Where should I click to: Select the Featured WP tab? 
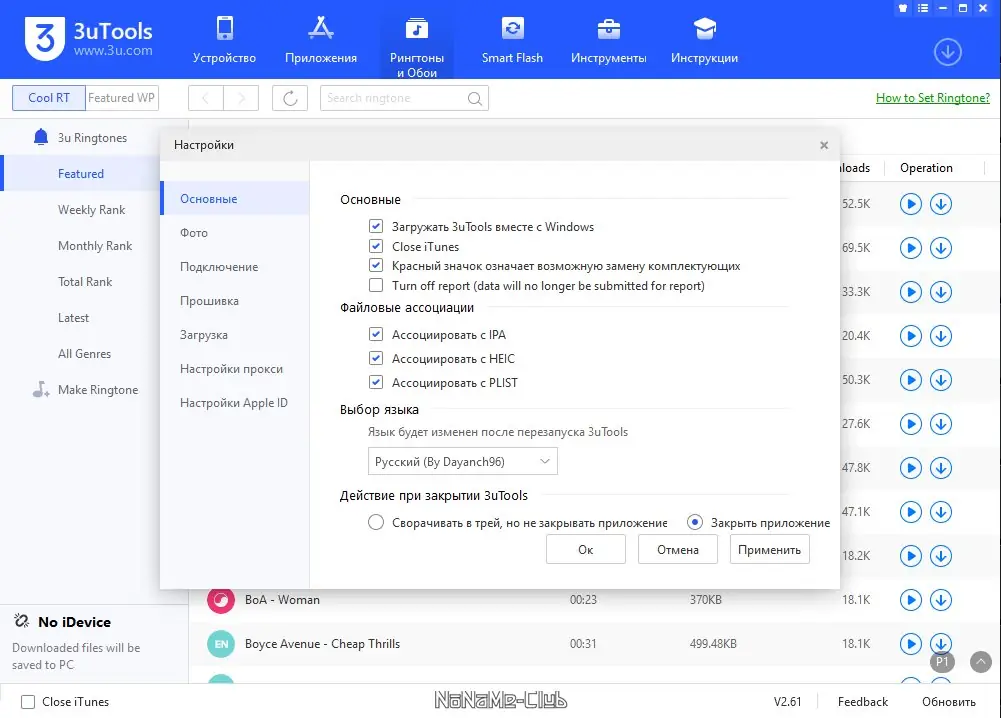[x=121, y=98]
